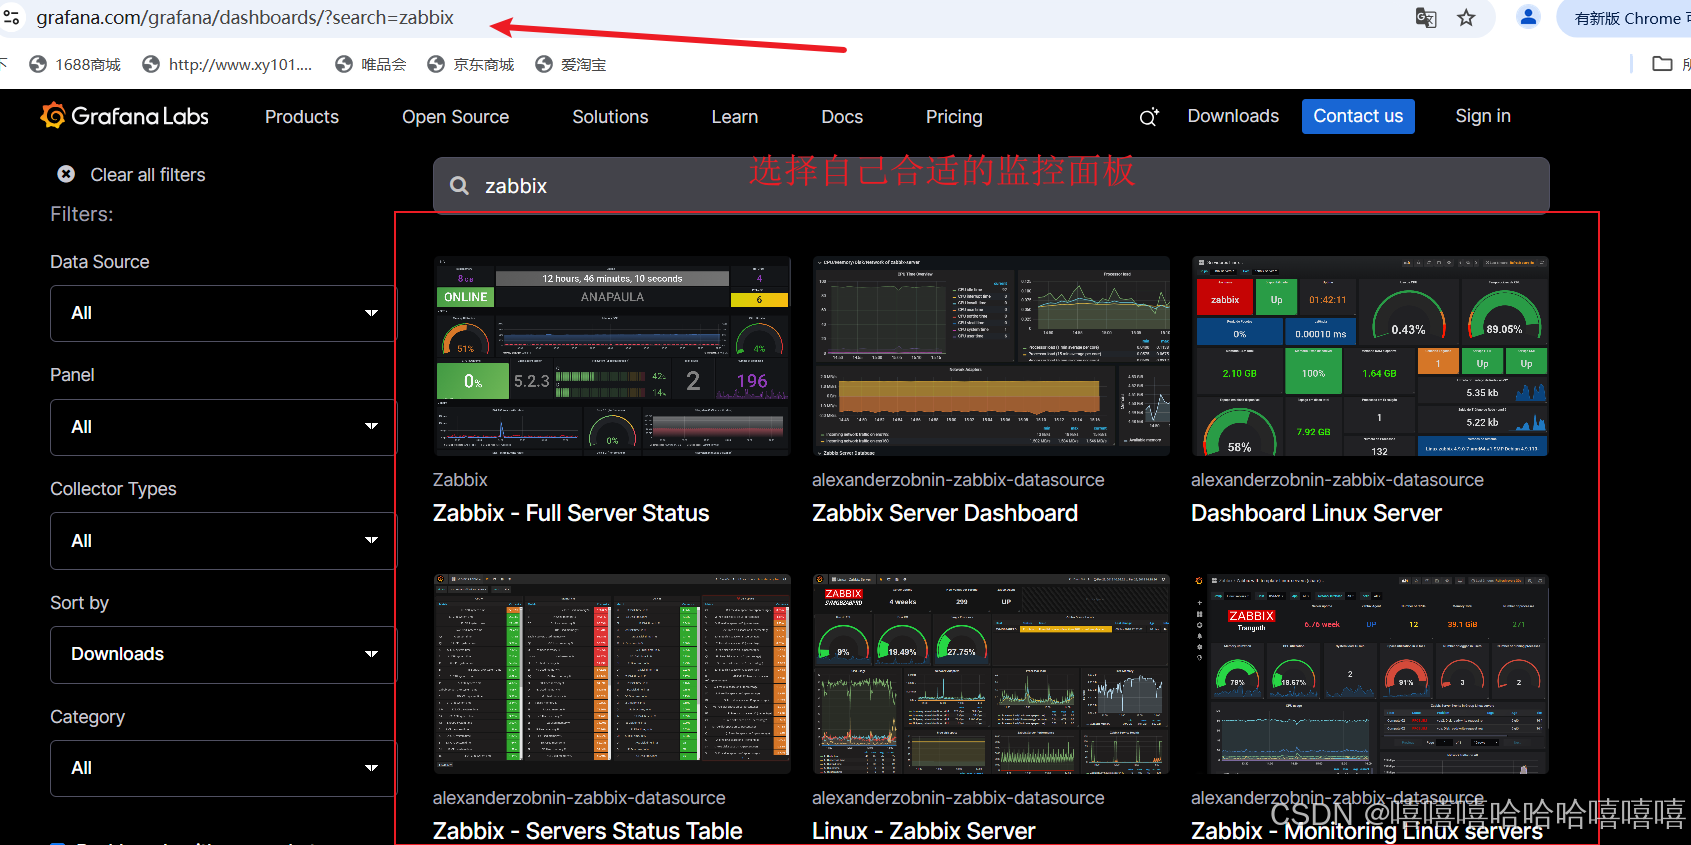Click the Dashboard Linux Server title

(x=1316, y=513)
